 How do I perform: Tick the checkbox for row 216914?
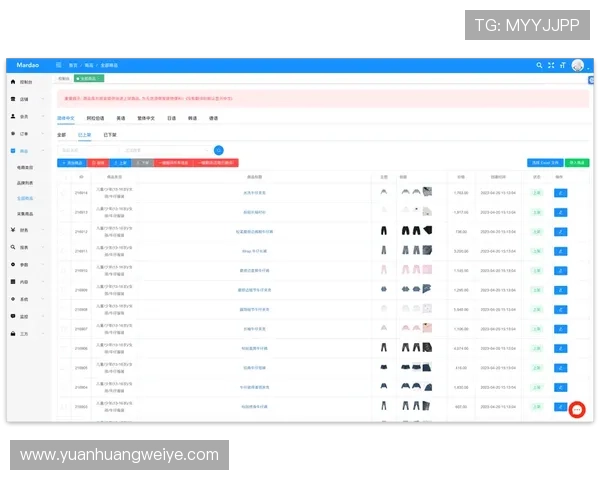click(x=64, y=193)
